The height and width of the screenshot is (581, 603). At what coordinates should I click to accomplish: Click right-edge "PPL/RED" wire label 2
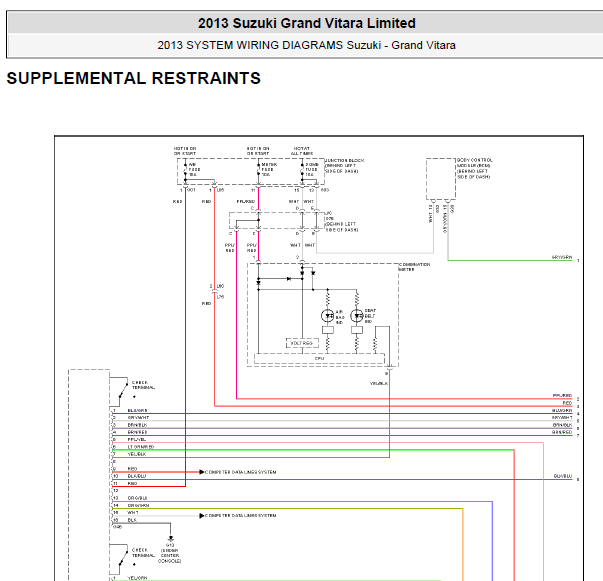(x=562, y=395)
